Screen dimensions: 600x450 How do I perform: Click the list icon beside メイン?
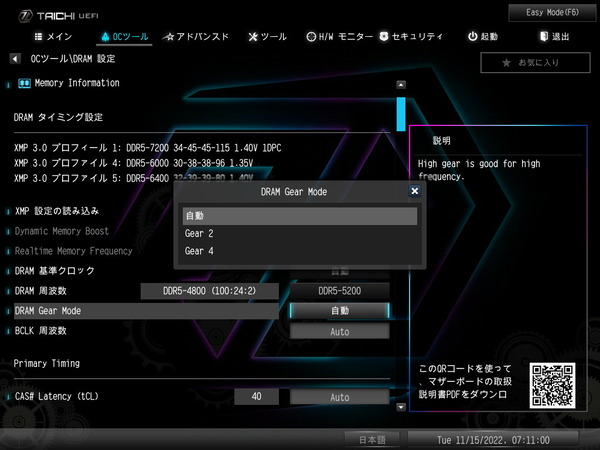[38, 37]
